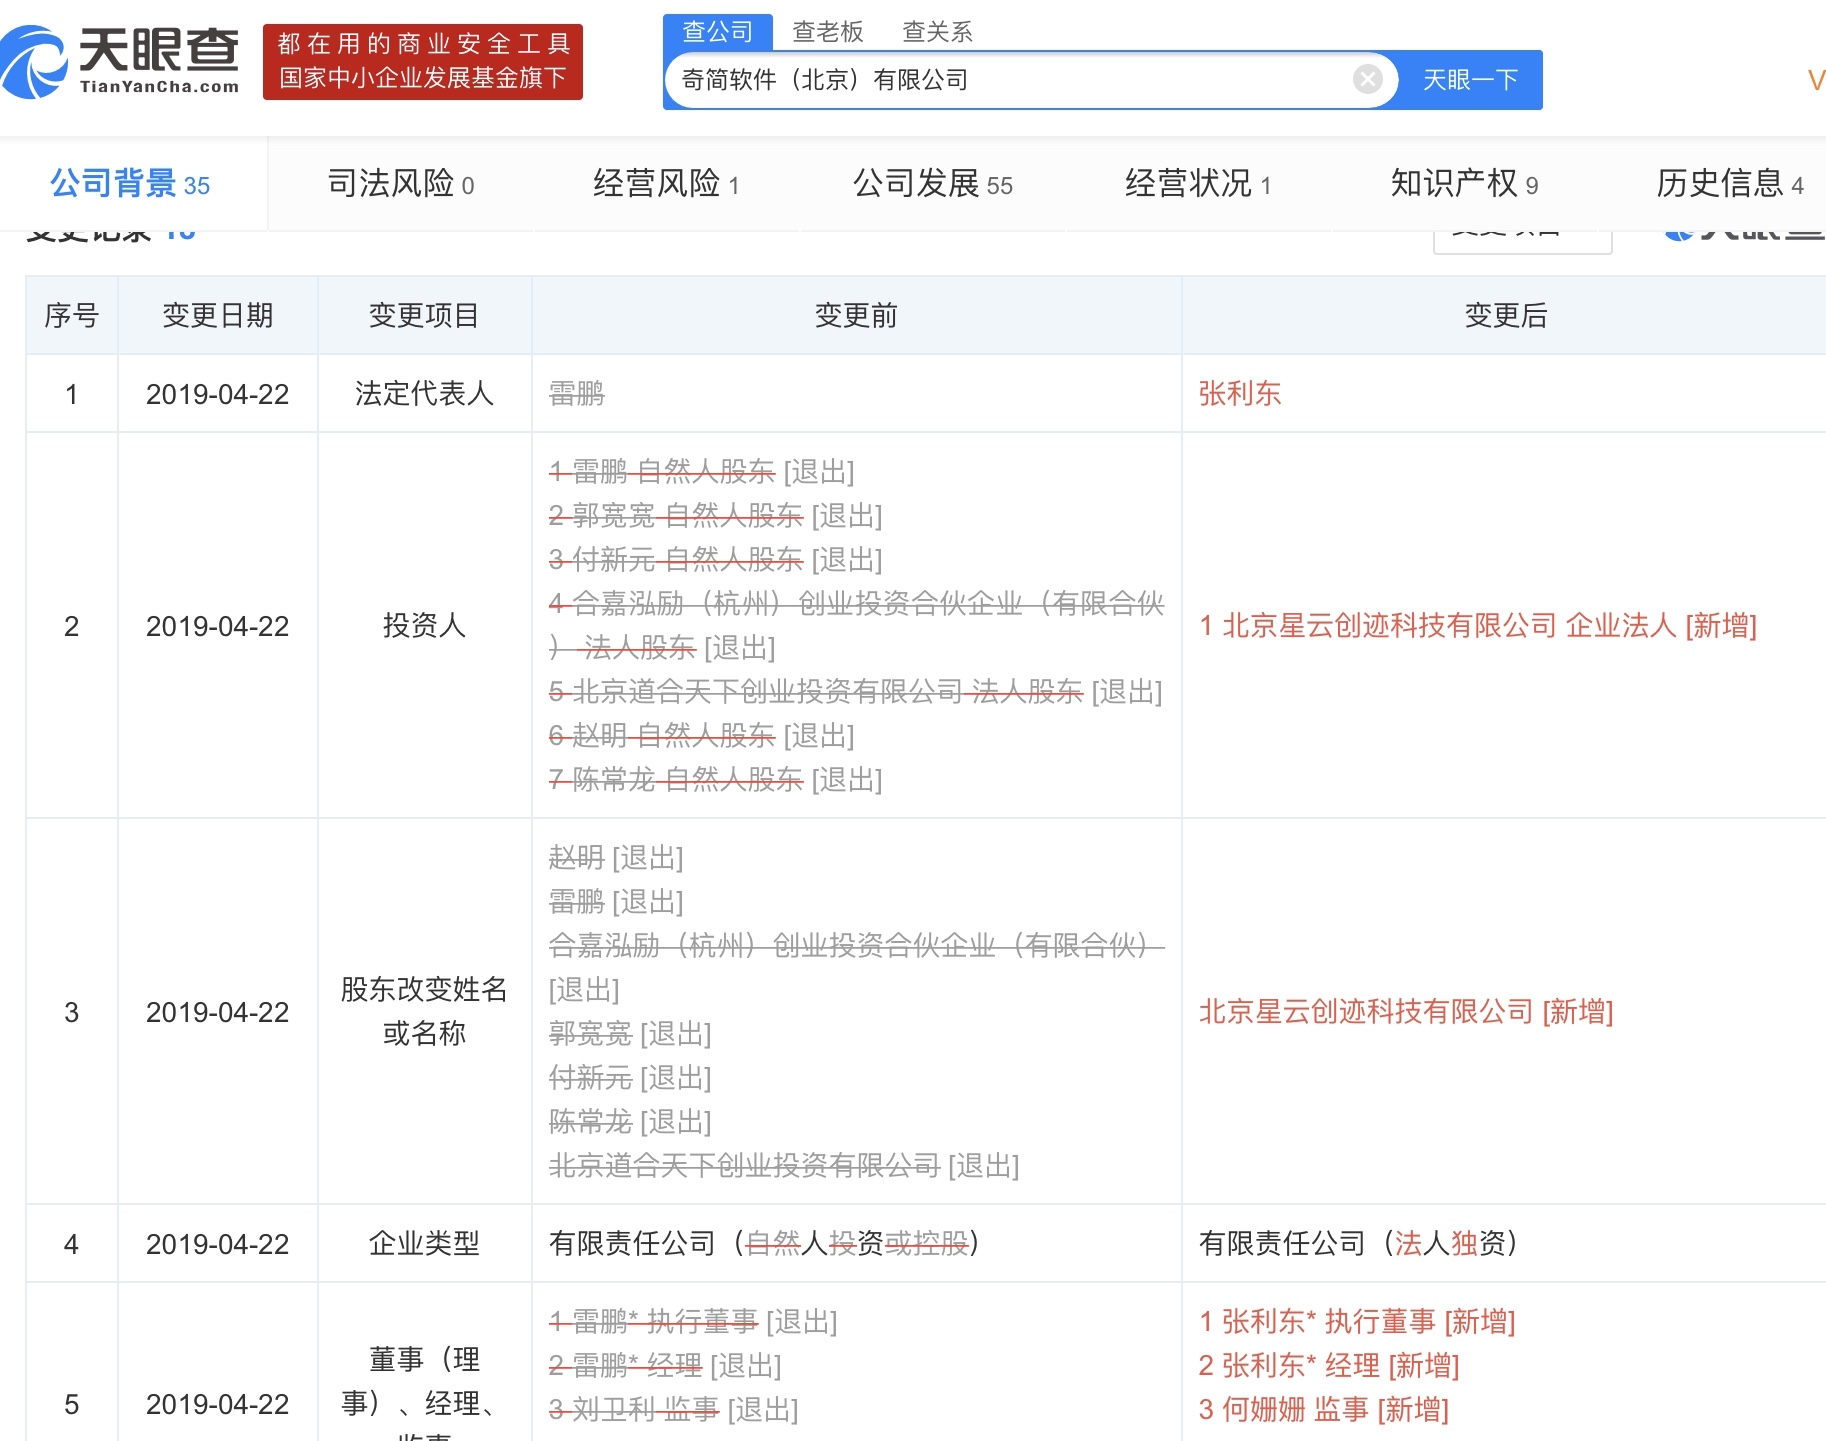Click the date 2019-04-22 in row 1
Image resolution: width=1826 pixels, height=1441 pixels.
pos(218,394)
